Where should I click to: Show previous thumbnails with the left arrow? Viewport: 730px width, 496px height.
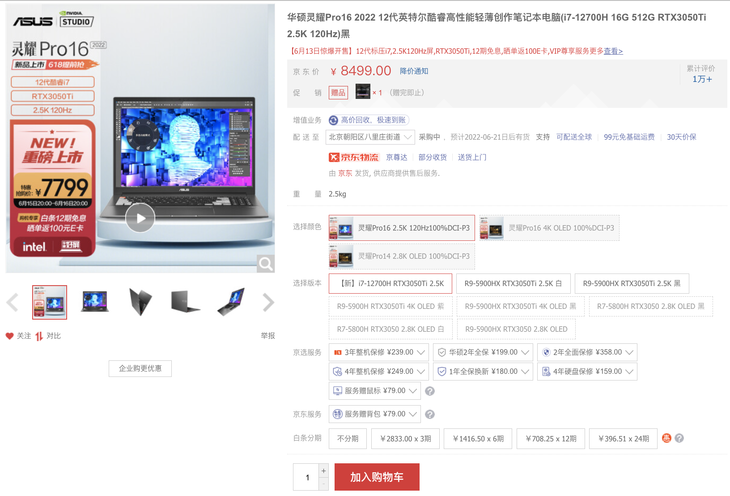coord(12,302)
